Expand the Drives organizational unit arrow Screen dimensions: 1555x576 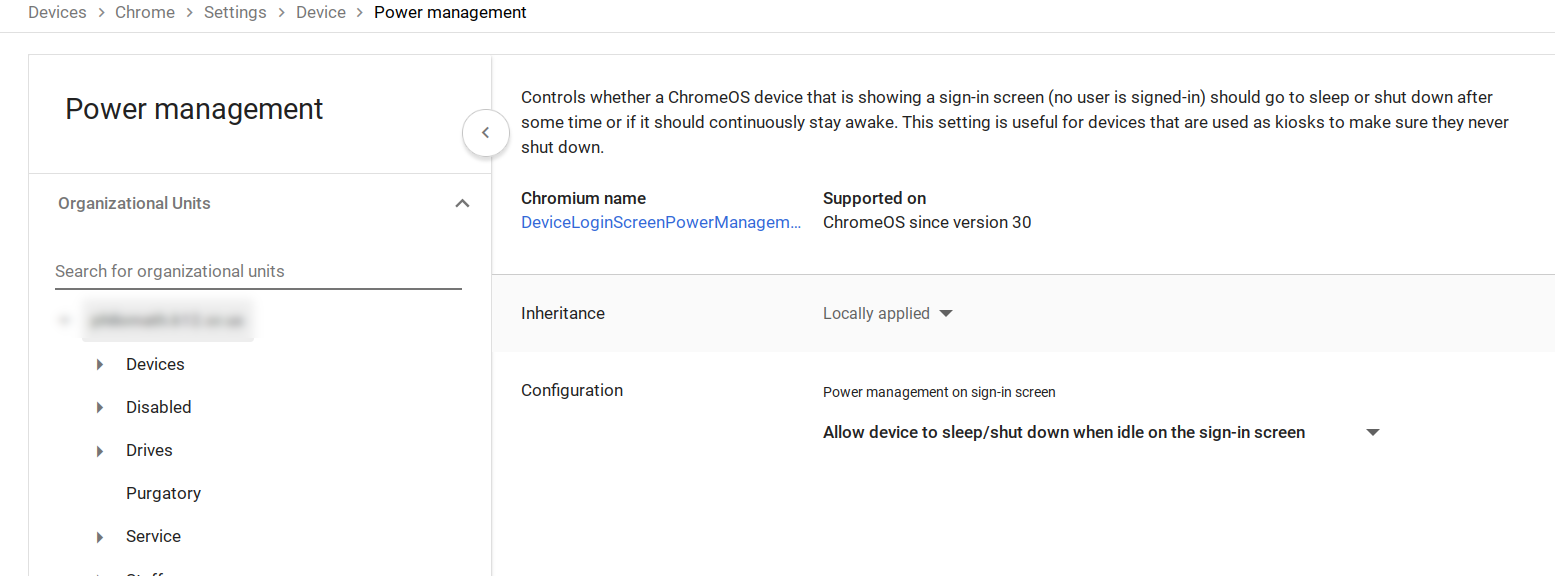pyautogui.click(x=100, y=451)
